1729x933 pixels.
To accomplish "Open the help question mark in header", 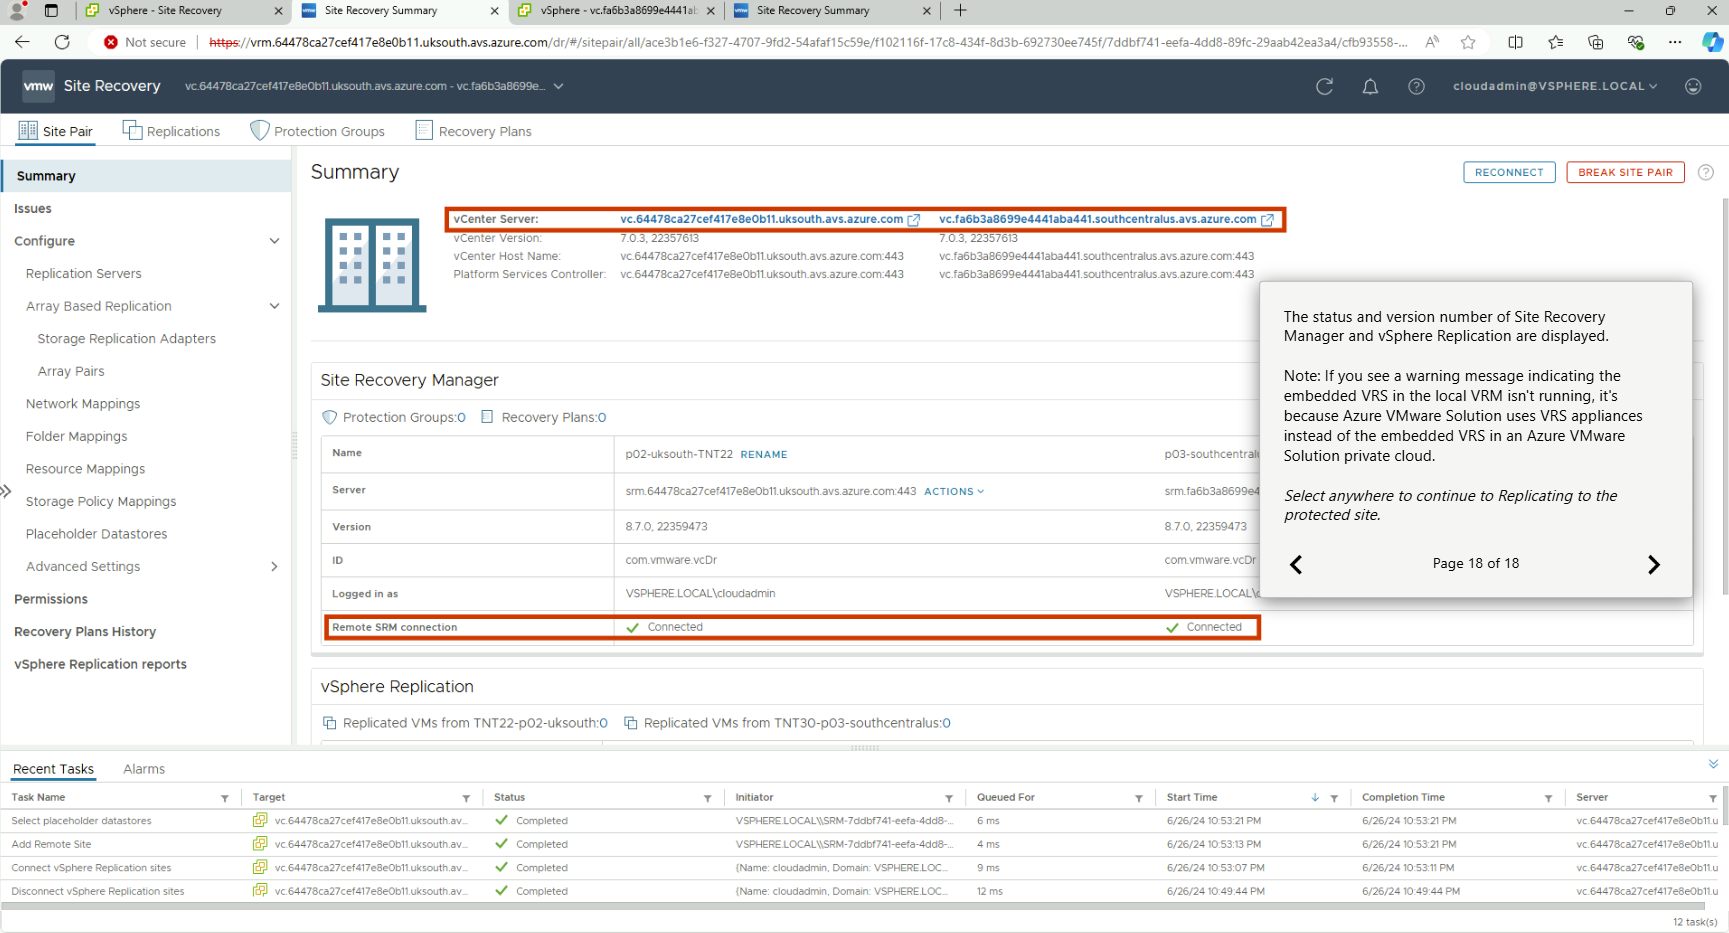I will tap(1416, 86).
